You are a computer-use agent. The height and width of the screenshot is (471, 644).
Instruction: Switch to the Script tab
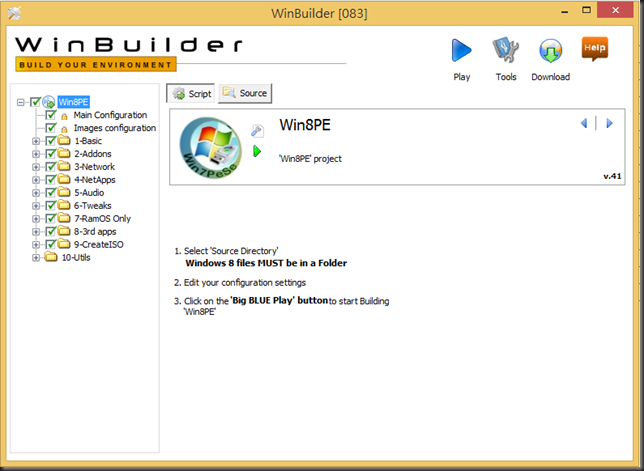191,94
